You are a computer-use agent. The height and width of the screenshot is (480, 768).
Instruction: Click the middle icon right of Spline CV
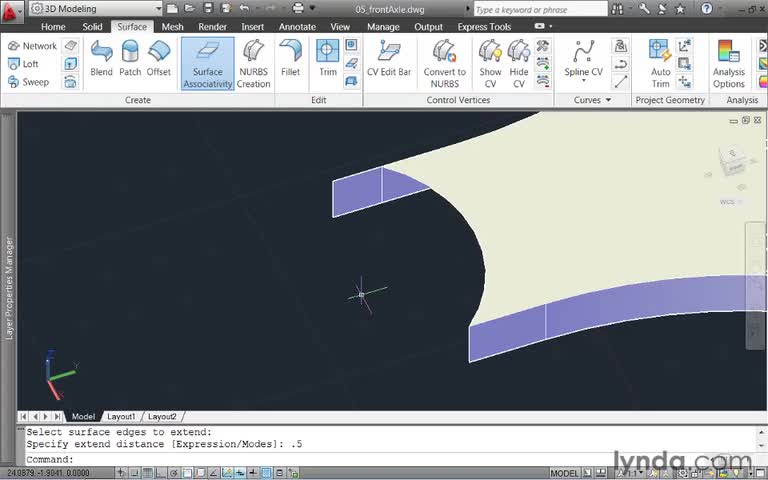pyautogui.click(x=620, y=64)
